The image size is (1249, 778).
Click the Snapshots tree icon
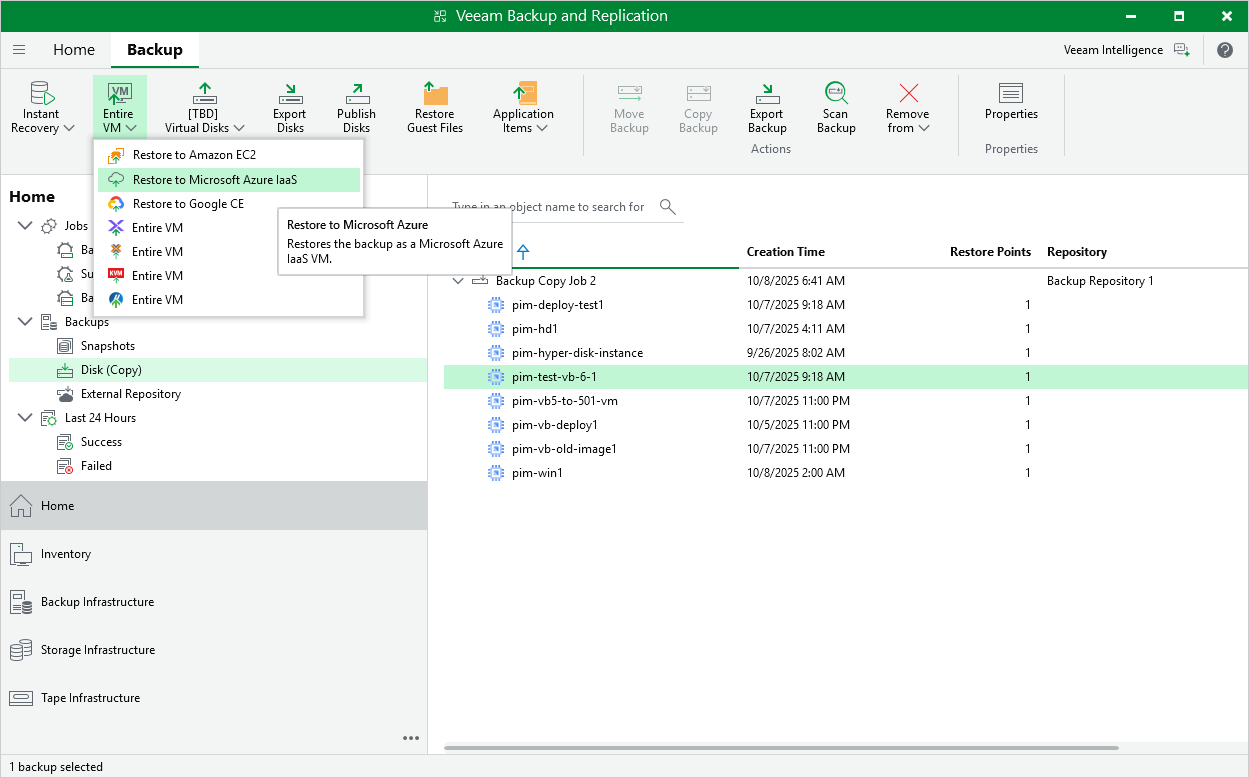click(65, 346)
